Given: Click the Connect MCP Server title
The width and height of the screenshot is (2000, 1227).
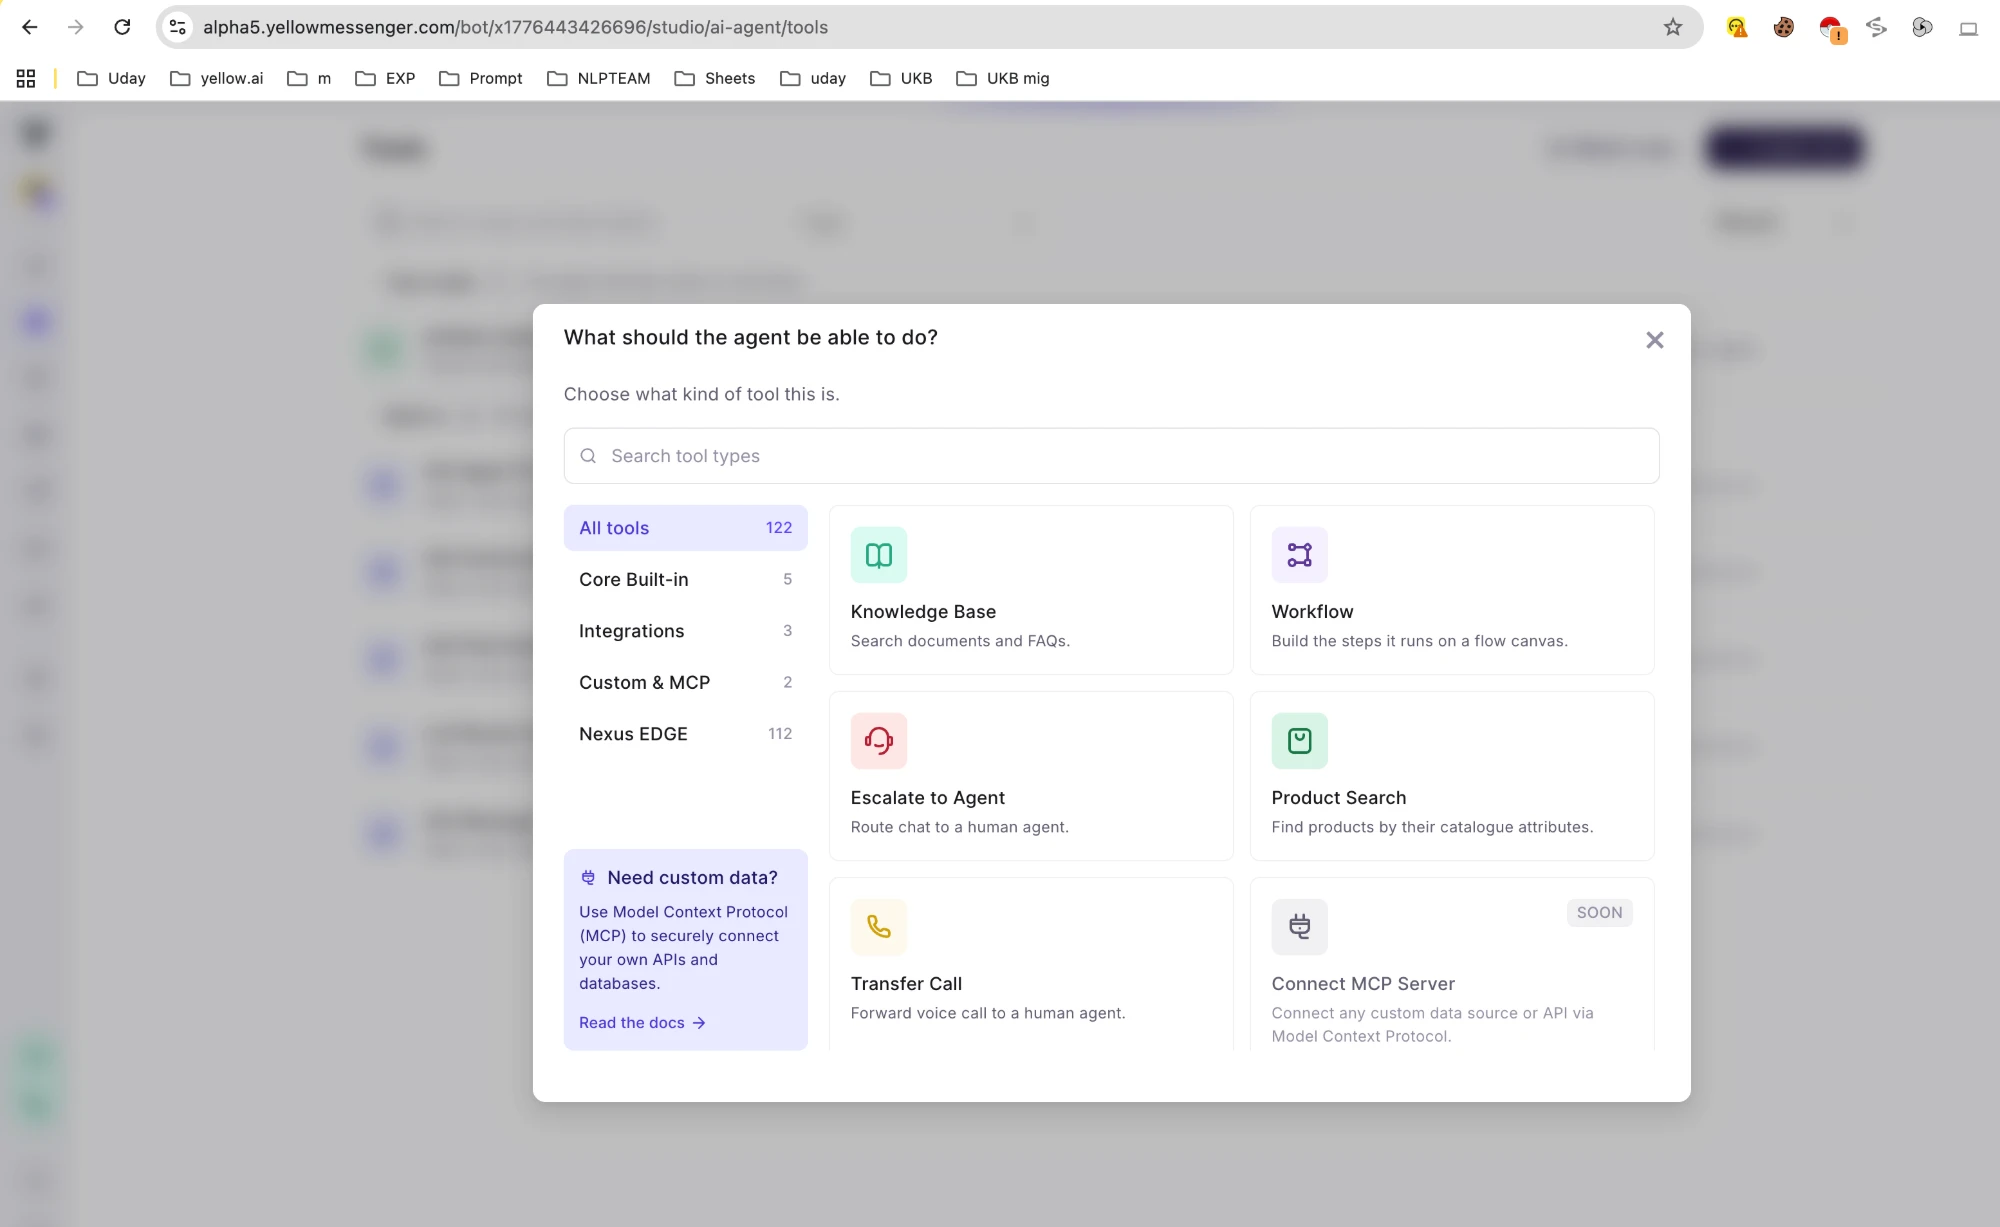Looking at the screenshot, I should point(1363,983).
